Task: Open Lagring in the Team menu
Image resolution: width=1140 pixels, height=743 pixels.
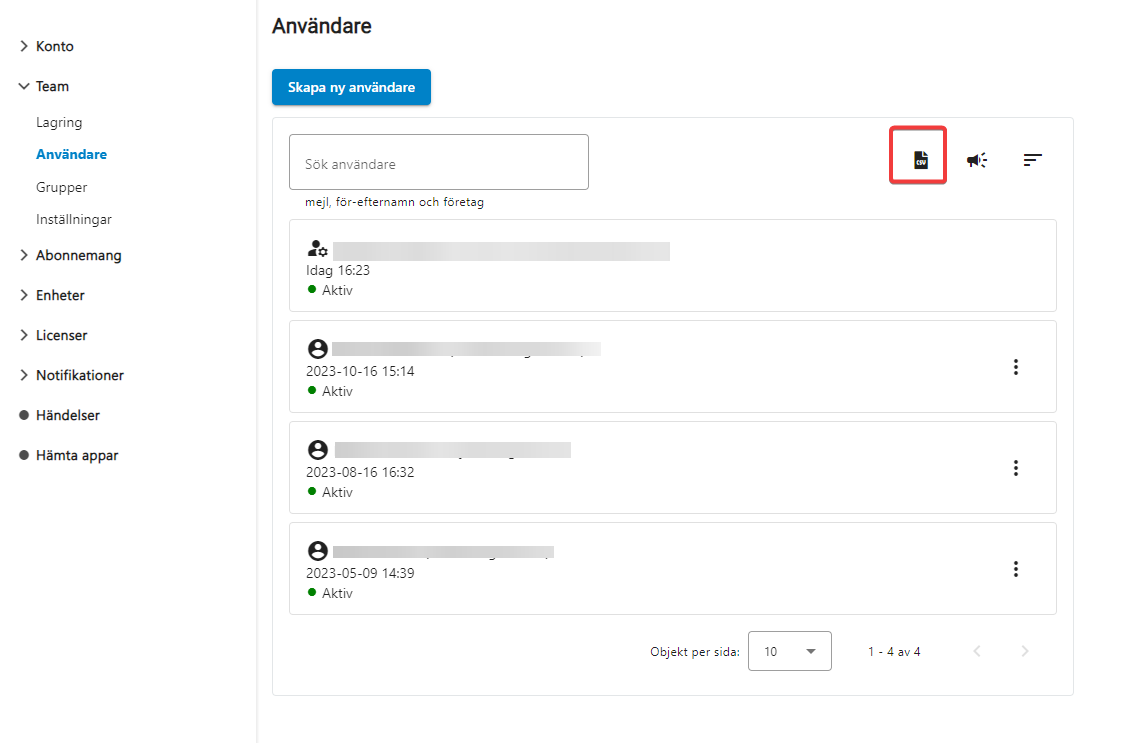Action: (59, 122)
